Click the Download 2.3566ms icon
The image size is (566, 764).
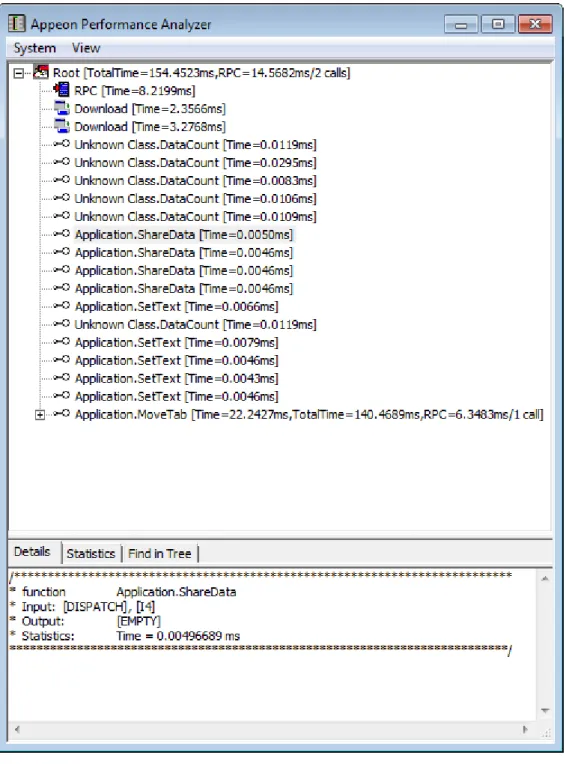tap(61, 108)
